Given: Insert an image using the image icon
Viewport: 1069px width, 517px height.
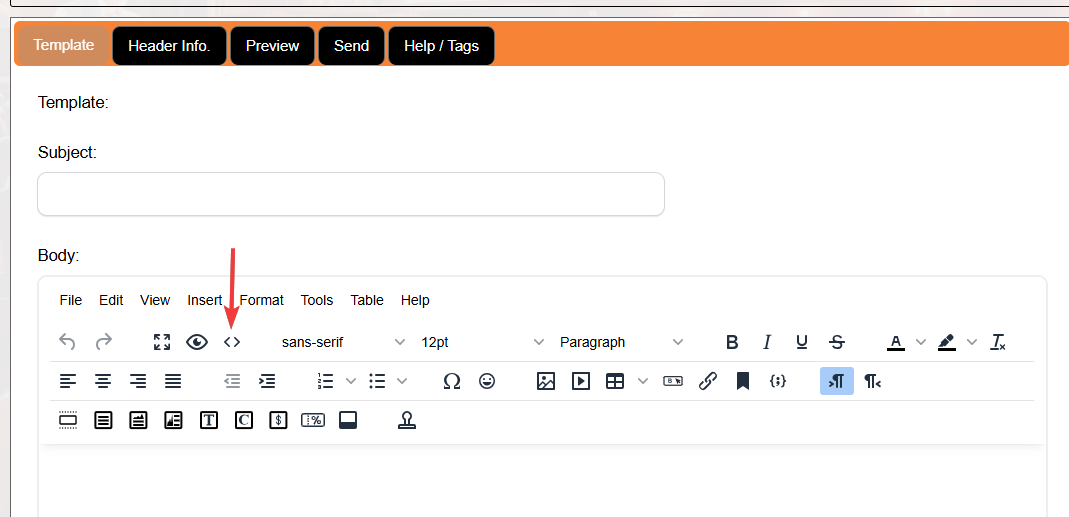Looking at the screenshot, I should 545,381.
